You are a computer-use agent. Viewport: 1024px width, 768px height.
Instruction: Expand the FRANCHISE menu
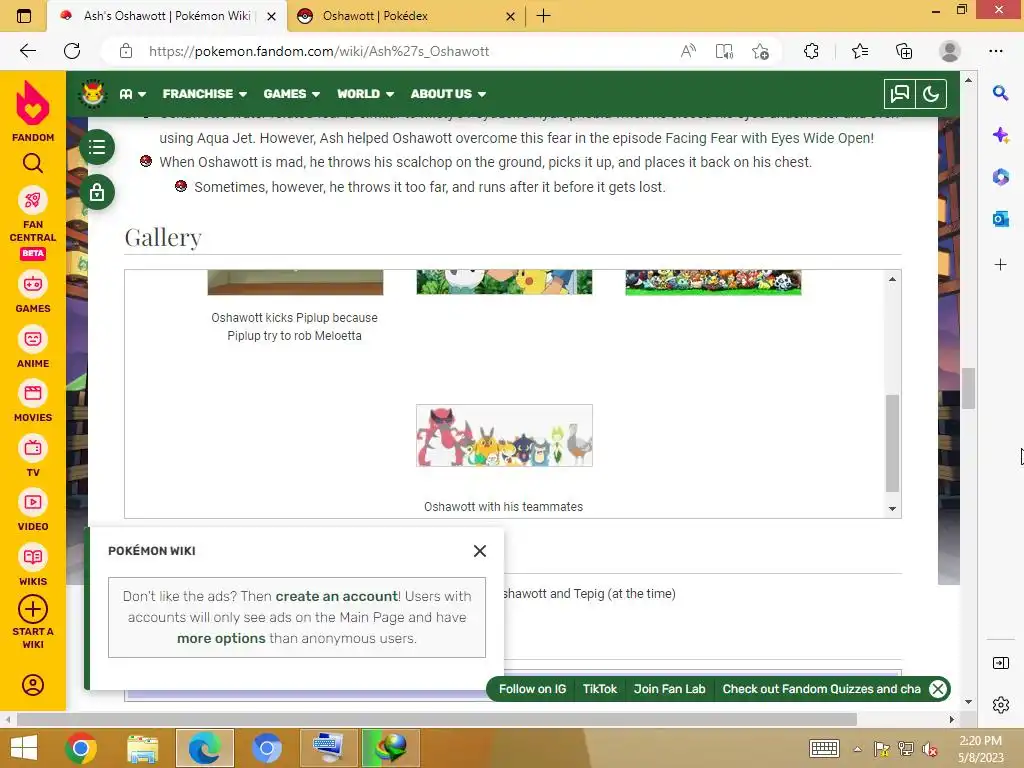coord(204,94)
